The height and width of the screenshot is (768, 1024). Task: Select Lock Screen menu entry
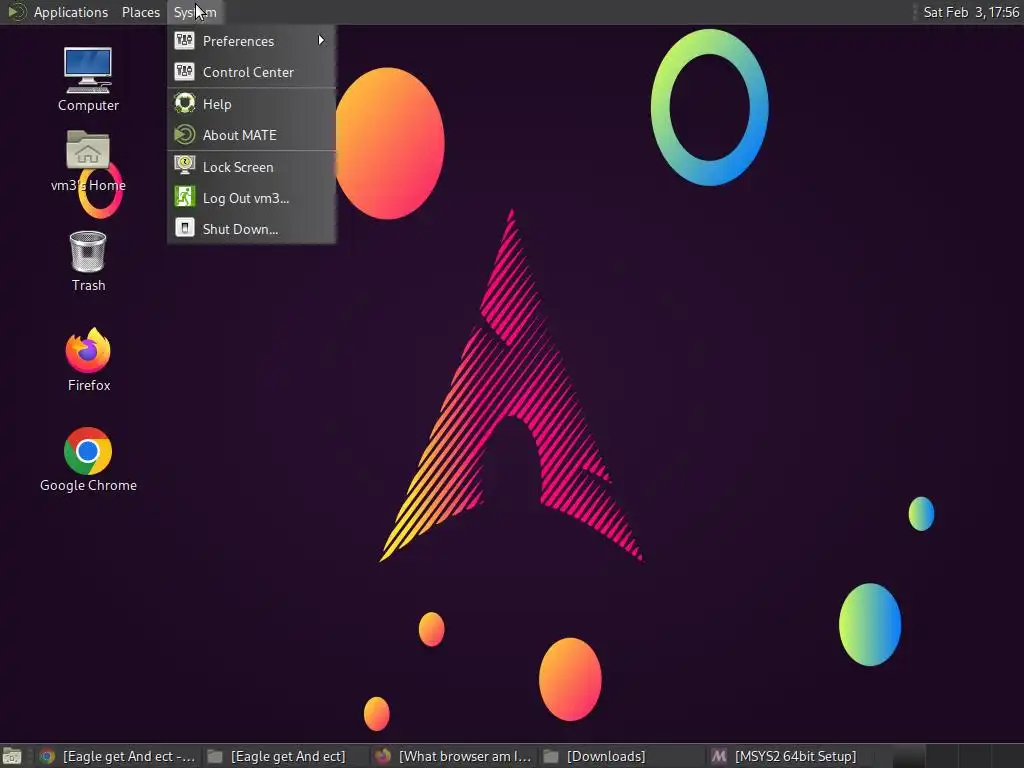251,167
